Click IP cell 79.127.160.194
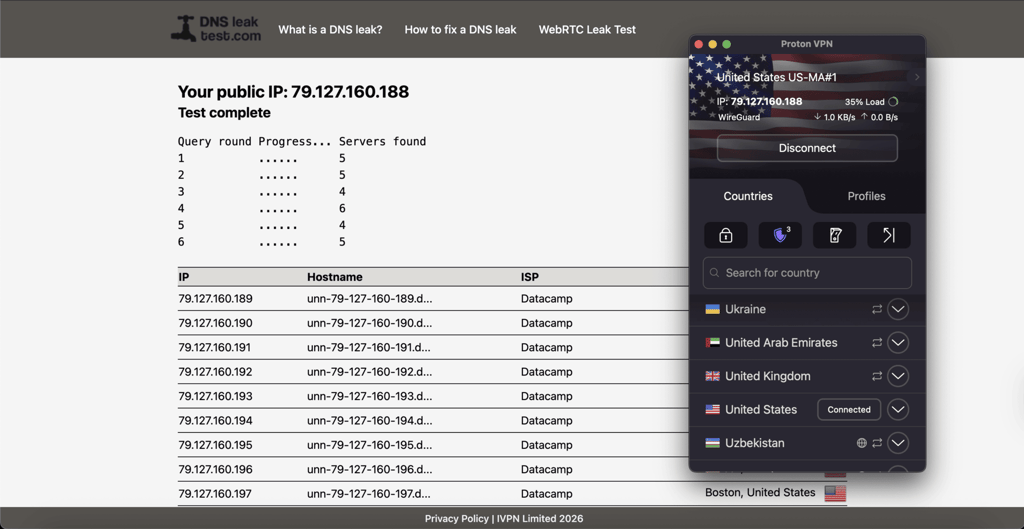This screenshot has height=529, width=1024. pyautogui.click(x=216, y=421)
